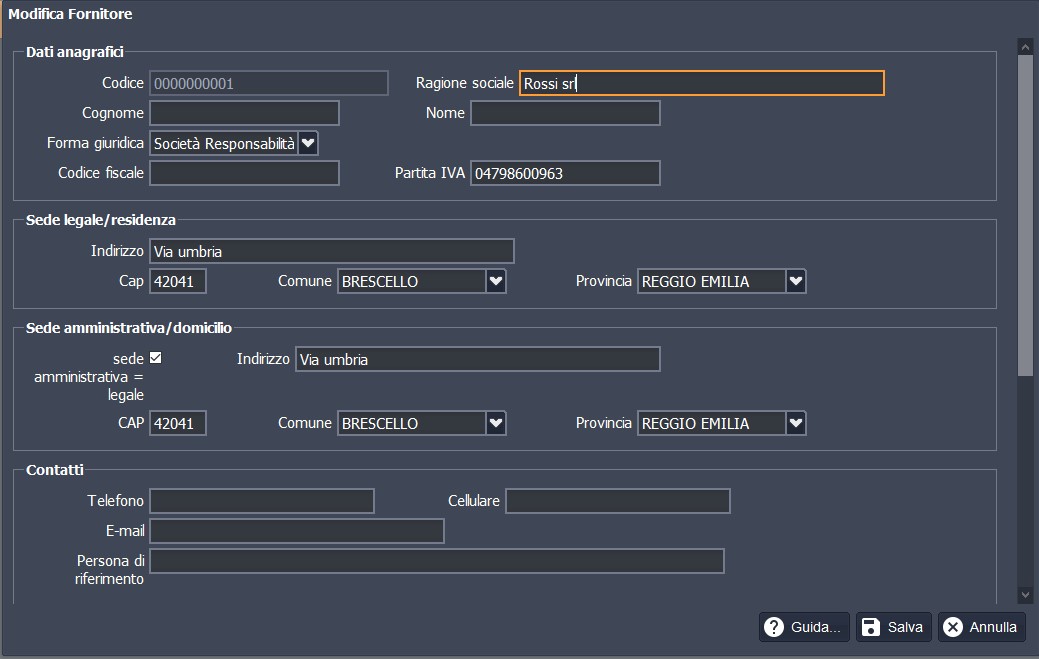Screen dimensions: 1039x659
Task: Expand Comune dropdown in Sede legale
Action: tap(496, 281)
